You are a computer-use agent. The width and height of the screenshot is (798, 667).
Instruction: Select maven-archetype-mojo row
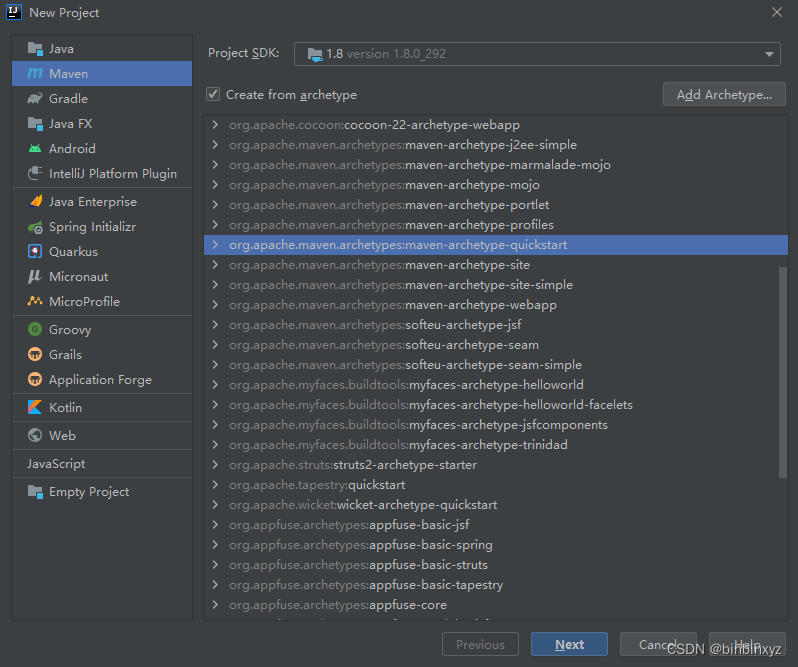[496, 185]
